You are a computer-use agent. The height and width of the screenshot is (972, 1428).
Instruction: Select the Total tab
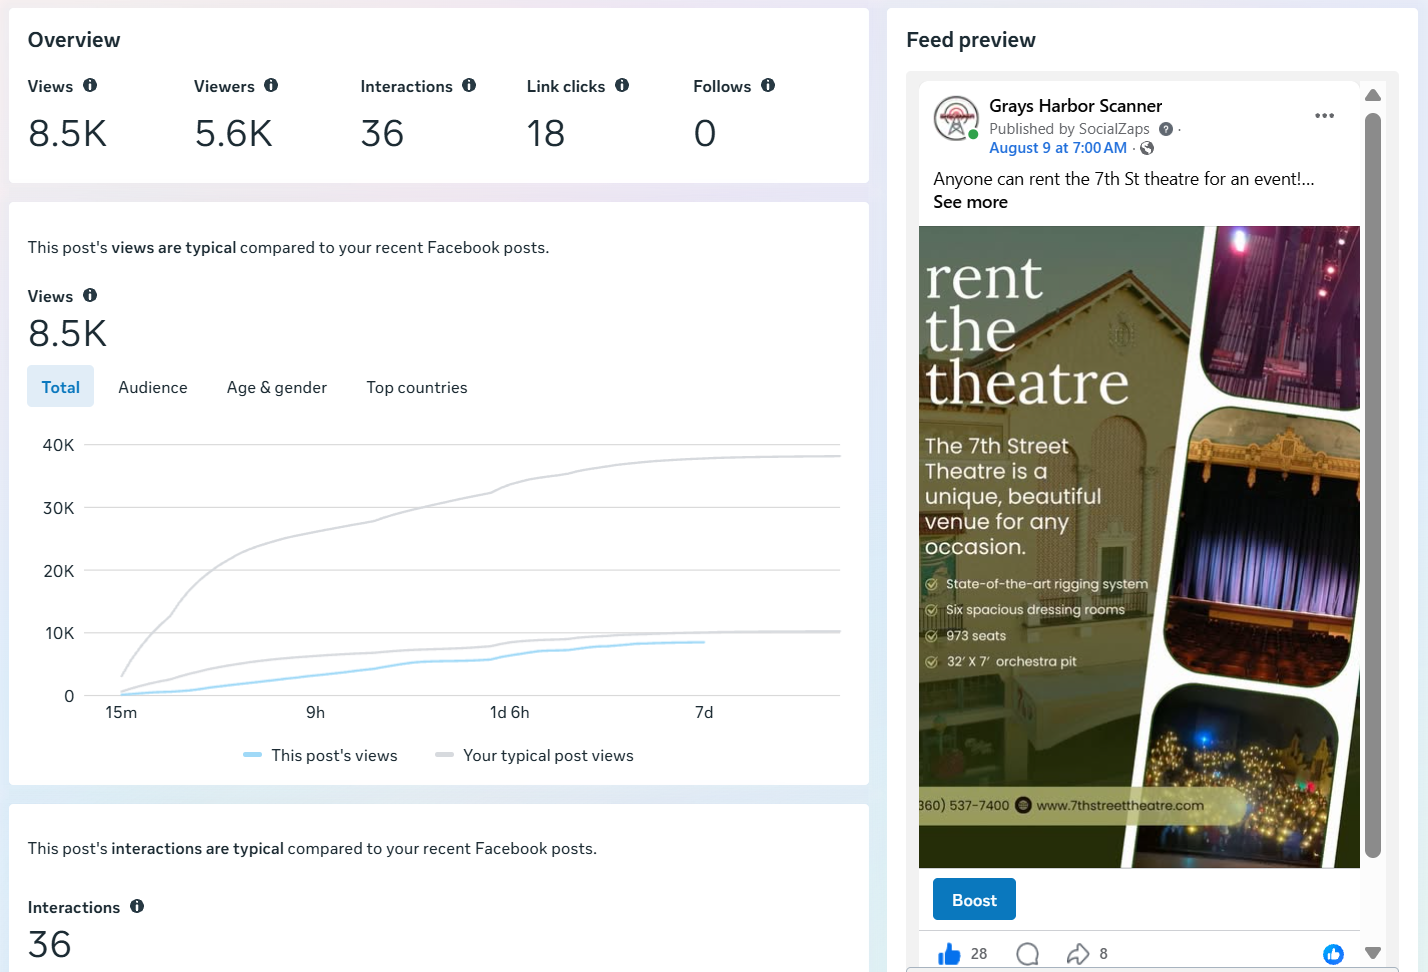click(x=60, y=387)
